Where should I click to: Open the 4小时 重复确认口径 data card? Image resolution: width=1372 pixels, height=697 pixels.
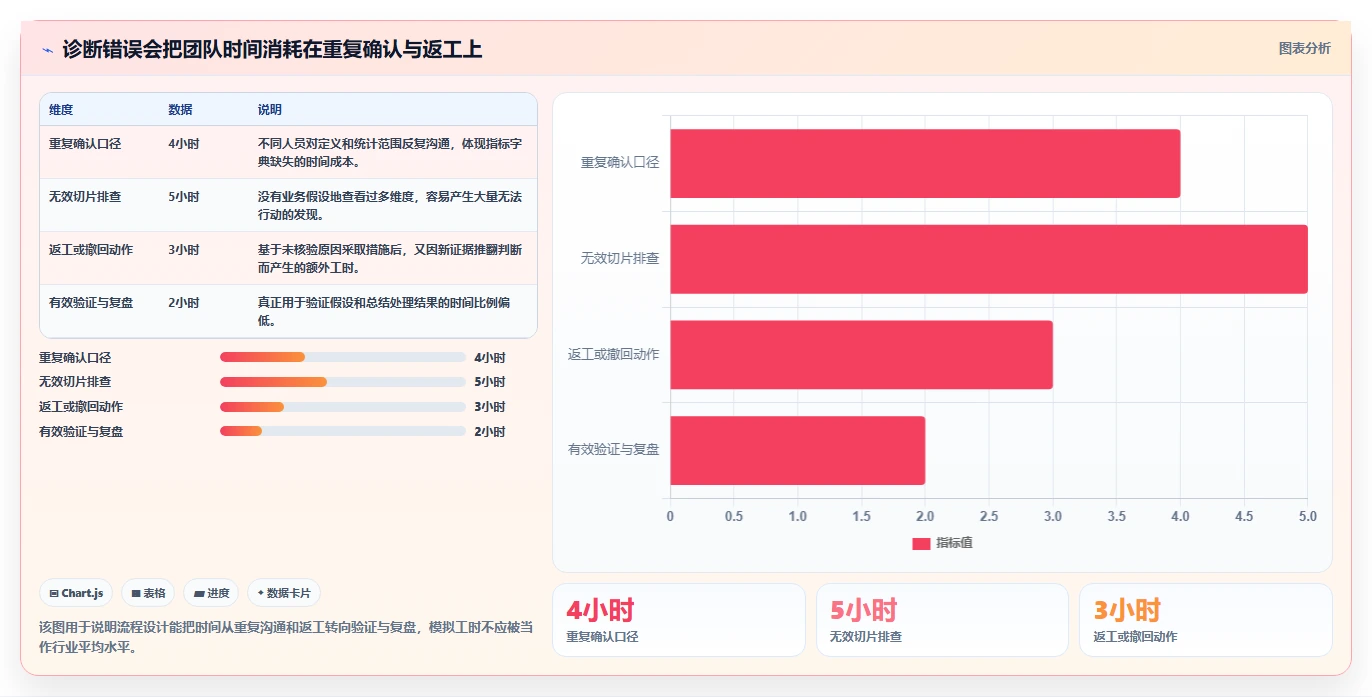click(x=679, y=620)
